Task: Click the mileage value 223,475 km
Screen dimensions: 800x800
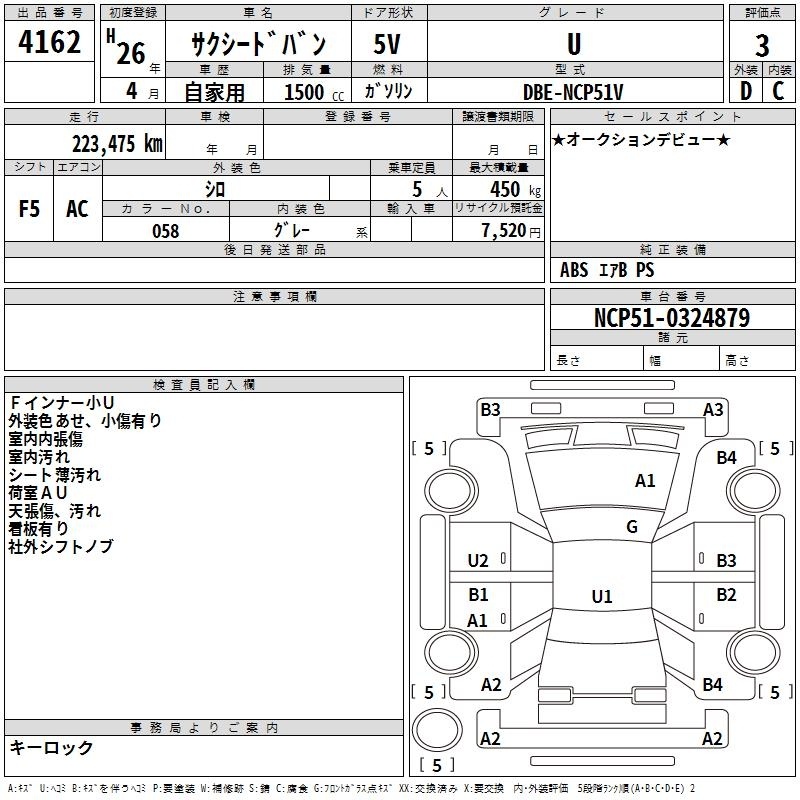Action: point(117,143)
